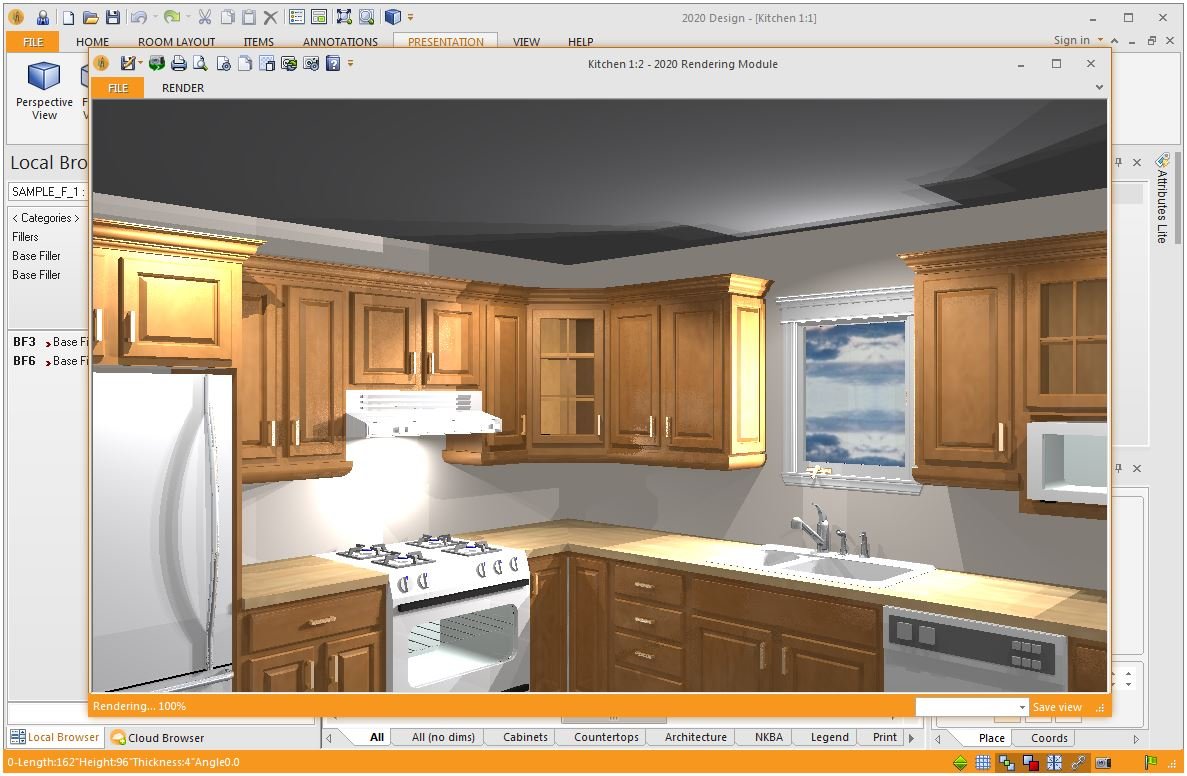This screenshot has width=1187, height=776.
Task: Click the Delete X icon
Action: pyautogui.click(x=270, y=17)
